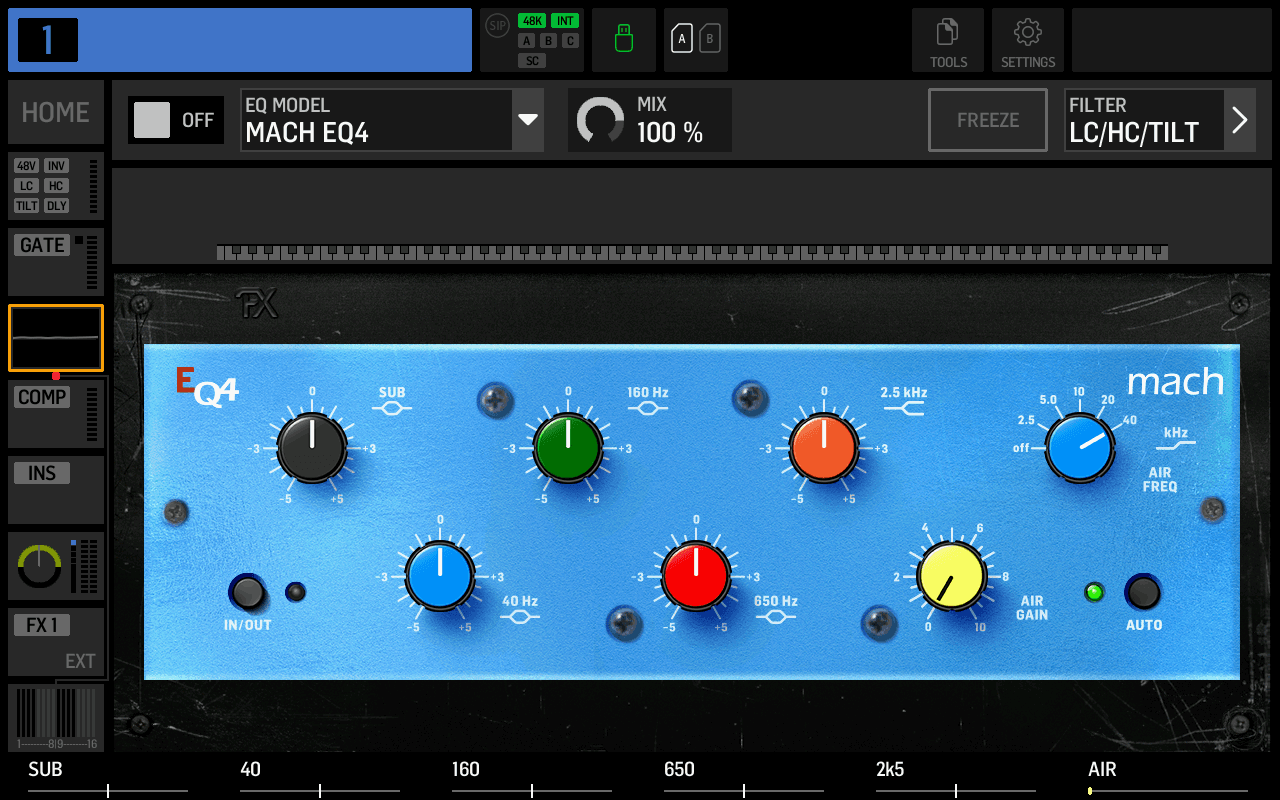Open the Settings gear

coord(1028,40)
